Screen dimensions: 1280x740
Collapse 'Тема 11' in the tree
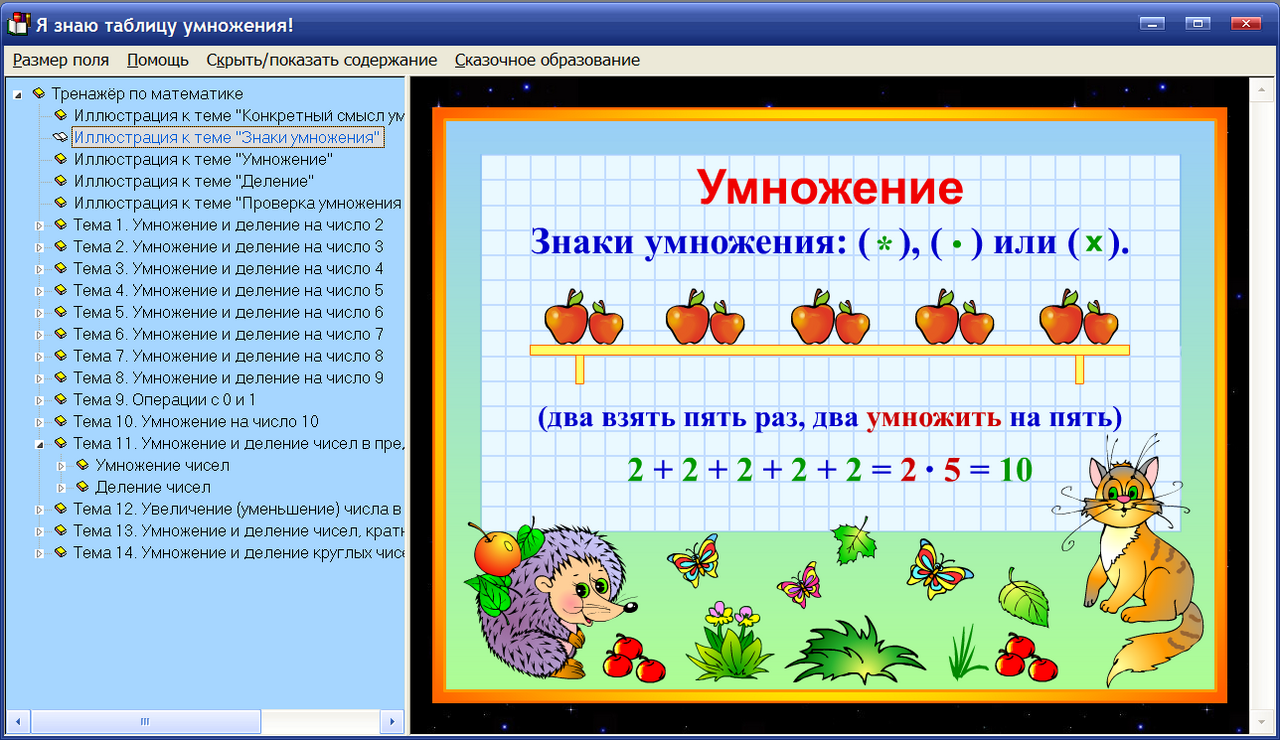coord(39,444)
